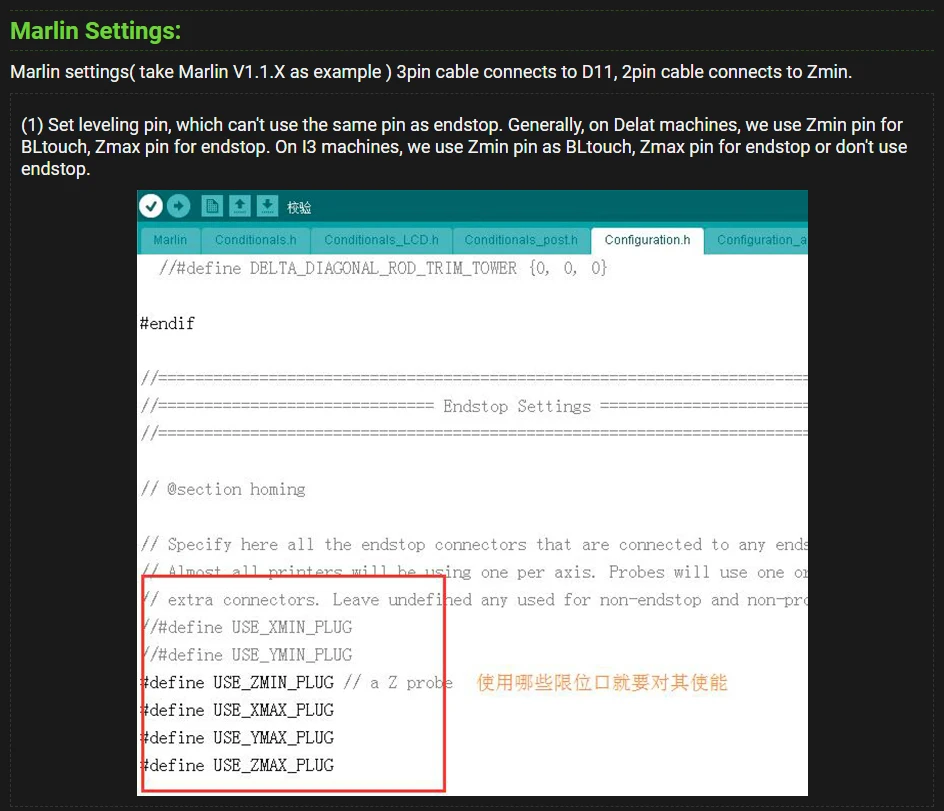Click the line '#define USE_ZMIN_PLUG'
Screen dimensions: 944x811
[237, 683]
